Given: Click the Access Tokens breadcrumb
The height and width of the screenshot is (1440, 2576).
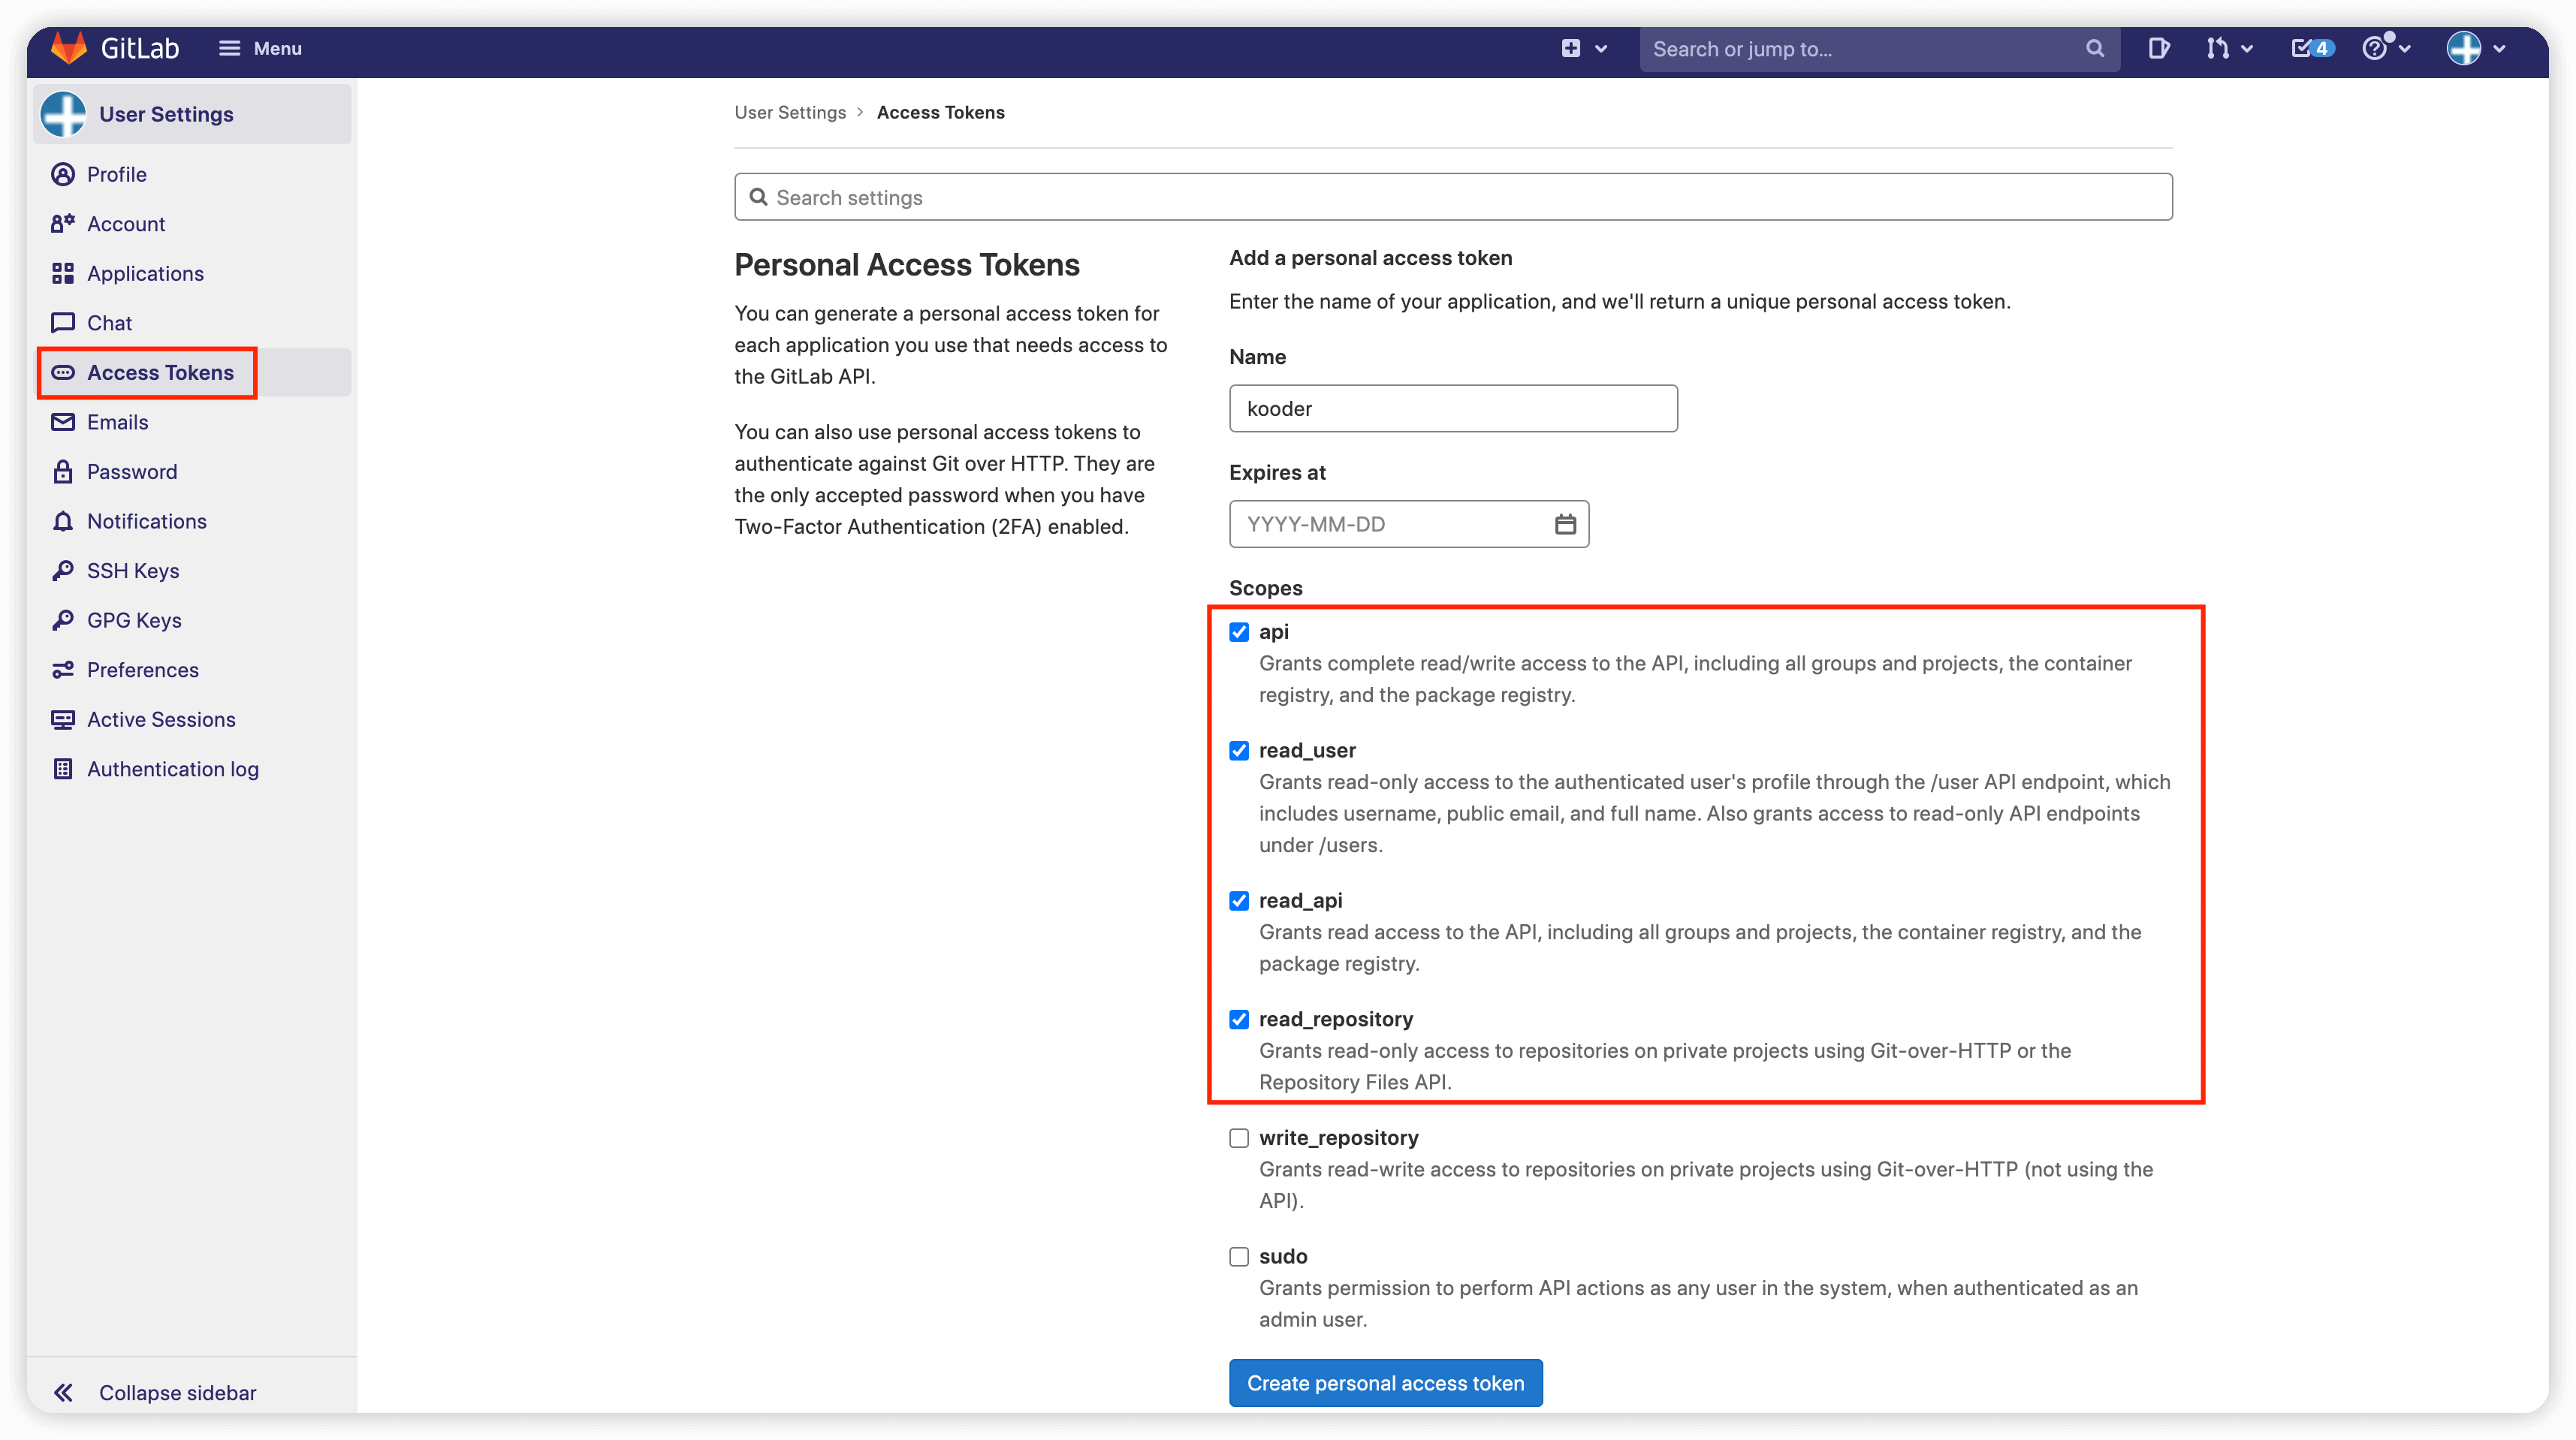Looking at the screenshot, I should coord(940,112).
